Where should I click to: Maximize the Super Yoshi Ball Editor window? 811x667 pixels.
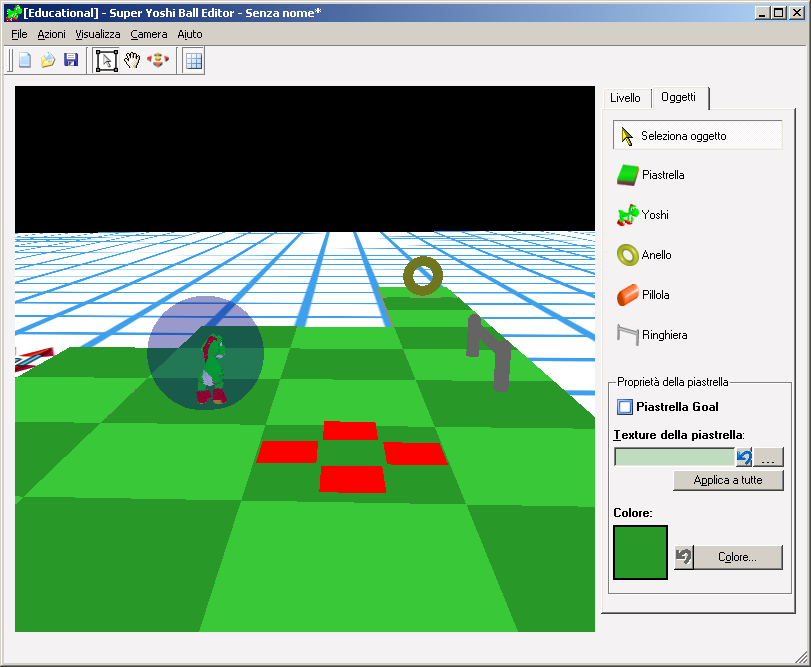click(x=778, y=13)
